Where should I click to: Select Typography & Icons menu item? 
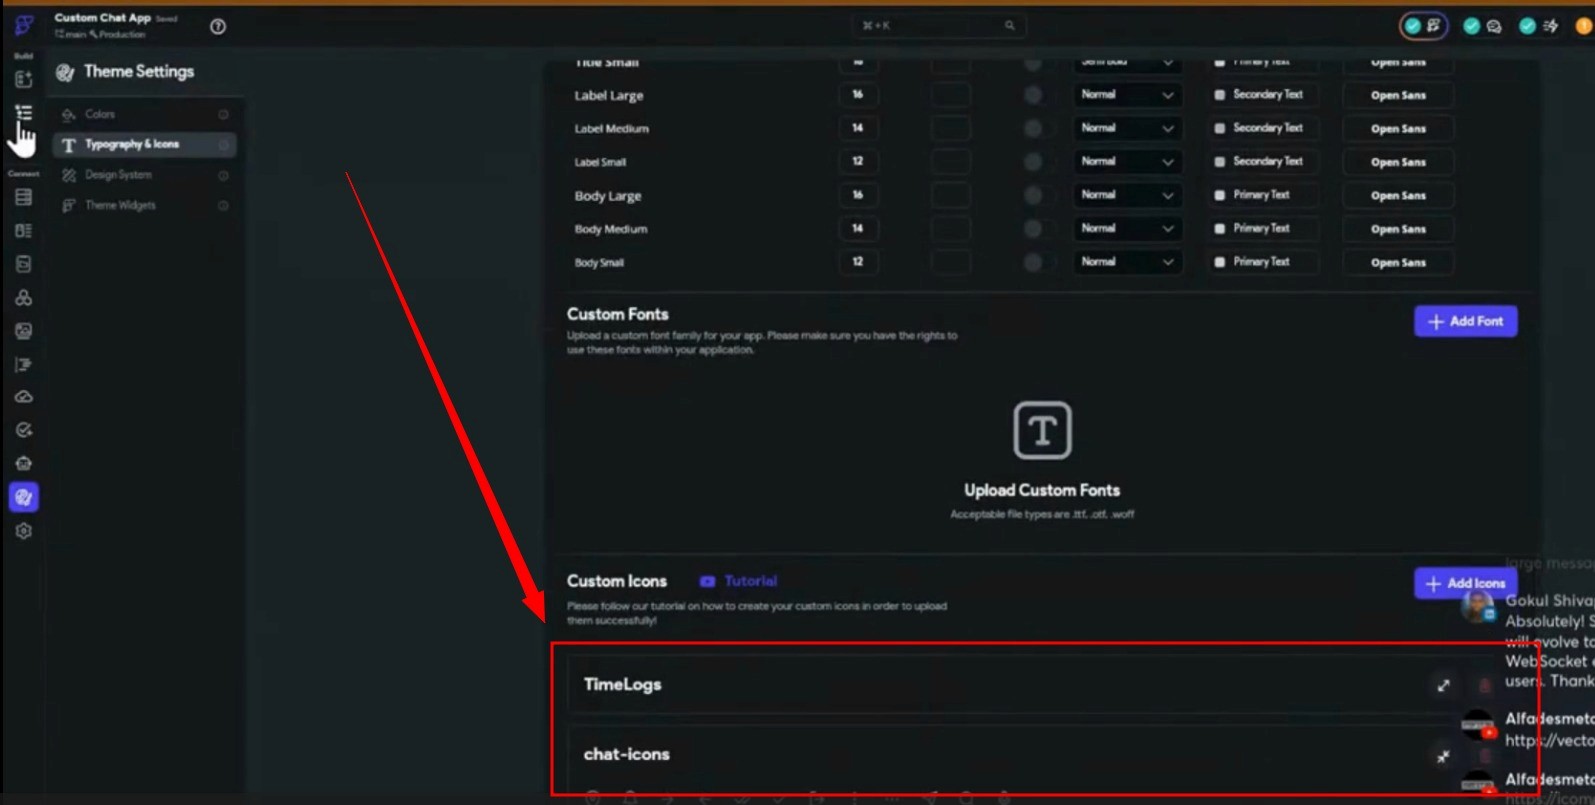[145, 145]
